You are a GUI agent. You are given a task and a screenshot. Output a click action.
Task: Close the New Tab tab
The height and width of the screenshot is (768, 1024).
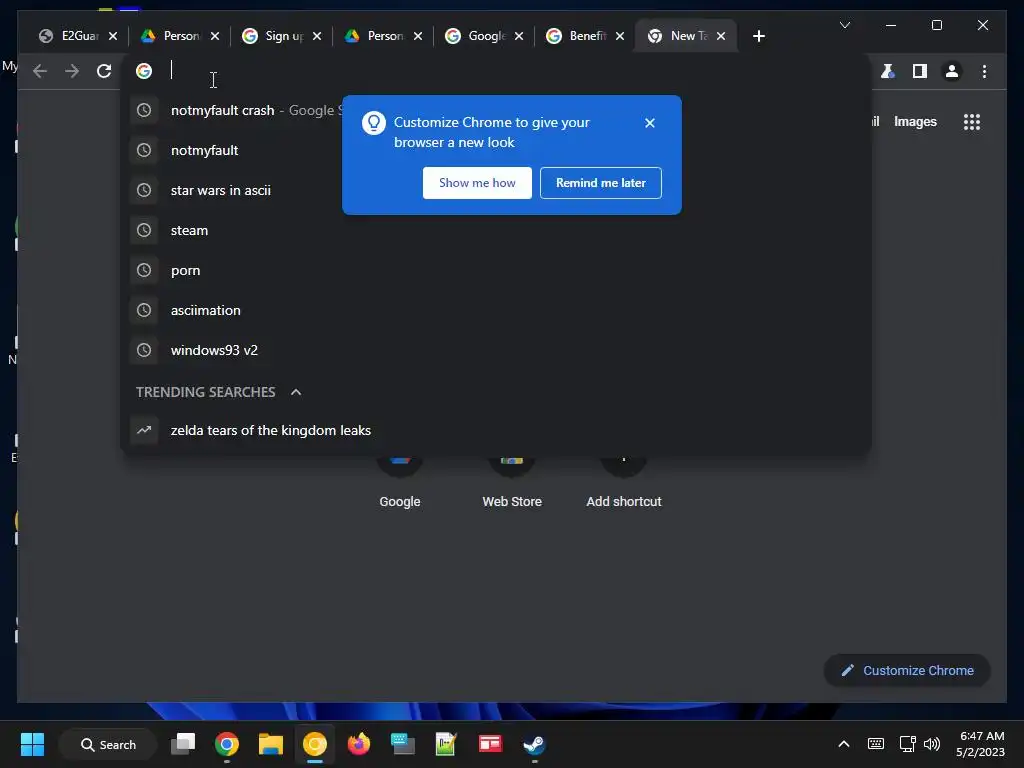pyautogui.click(x=721, y=36)
